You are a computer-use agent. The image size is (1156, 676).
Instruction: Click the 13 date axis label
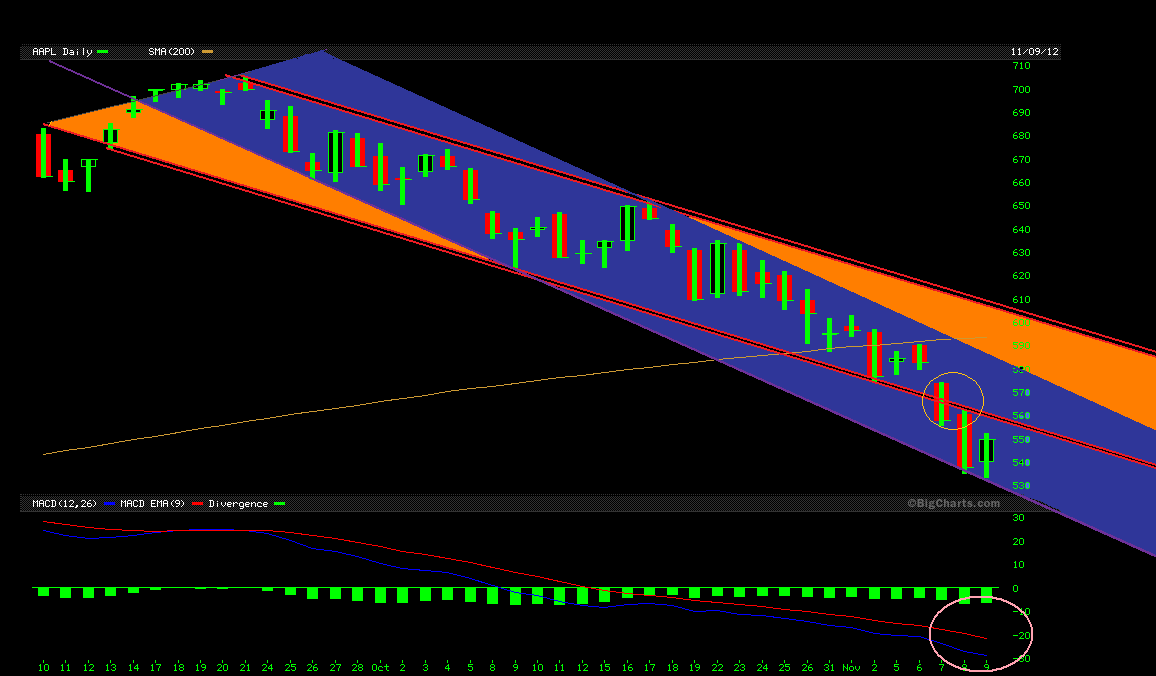click(x=111, y=667)
